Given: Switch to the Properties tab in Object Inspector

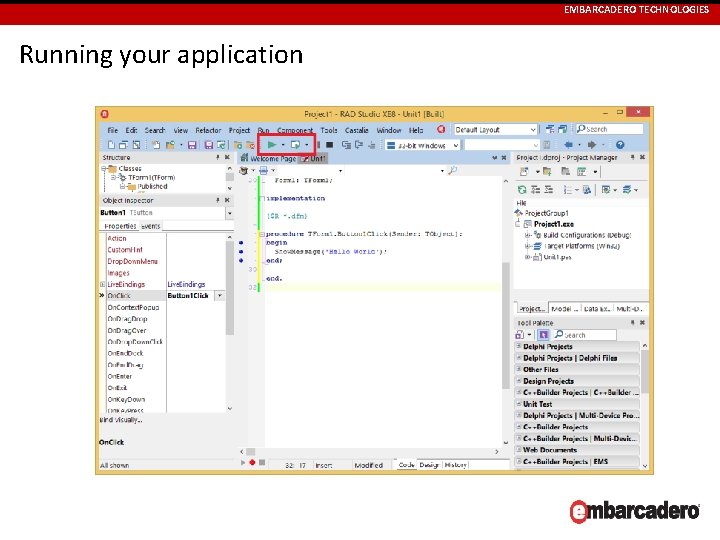Looking at the screenshot, I should (120, 226).
